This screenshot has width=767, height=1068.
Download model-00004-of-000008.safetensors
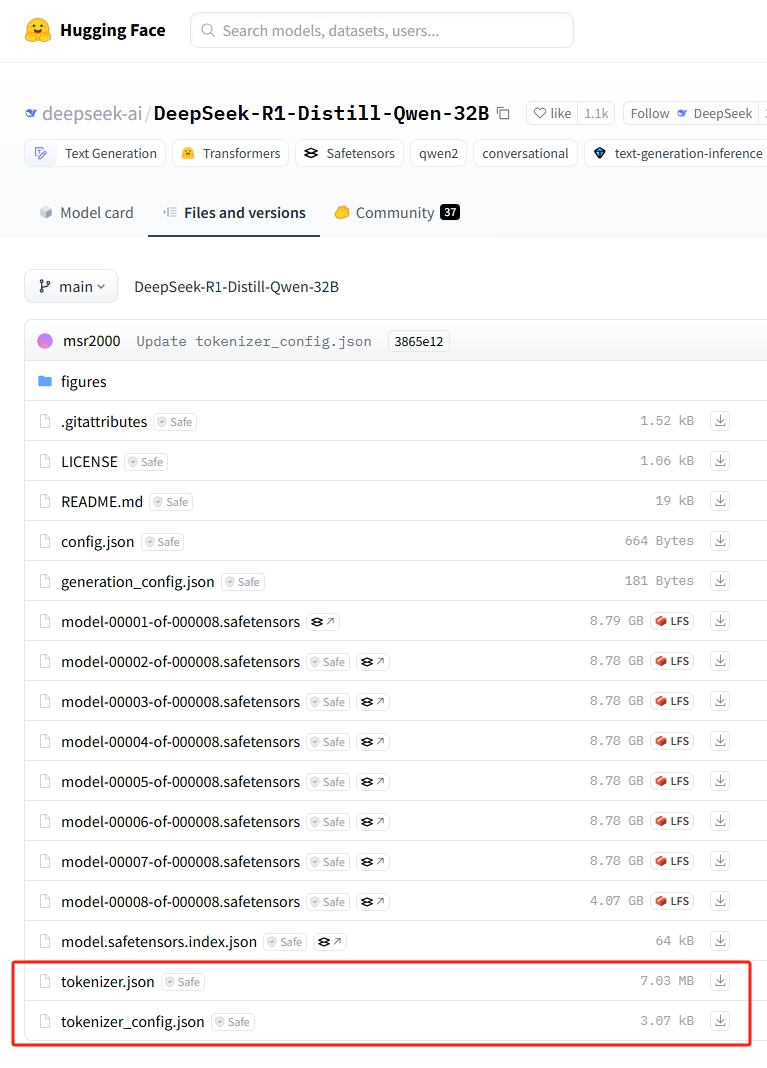tap(720, 741)
